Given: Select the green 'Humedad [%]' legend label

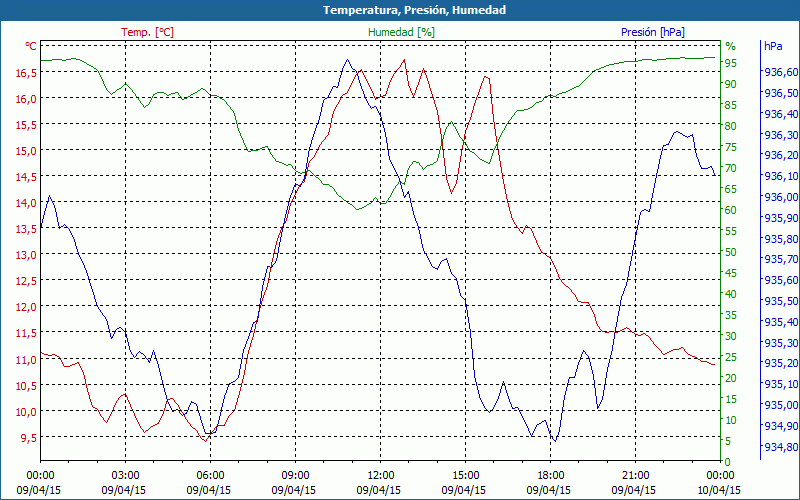Looking at the screenshot, I should point(401,32).
